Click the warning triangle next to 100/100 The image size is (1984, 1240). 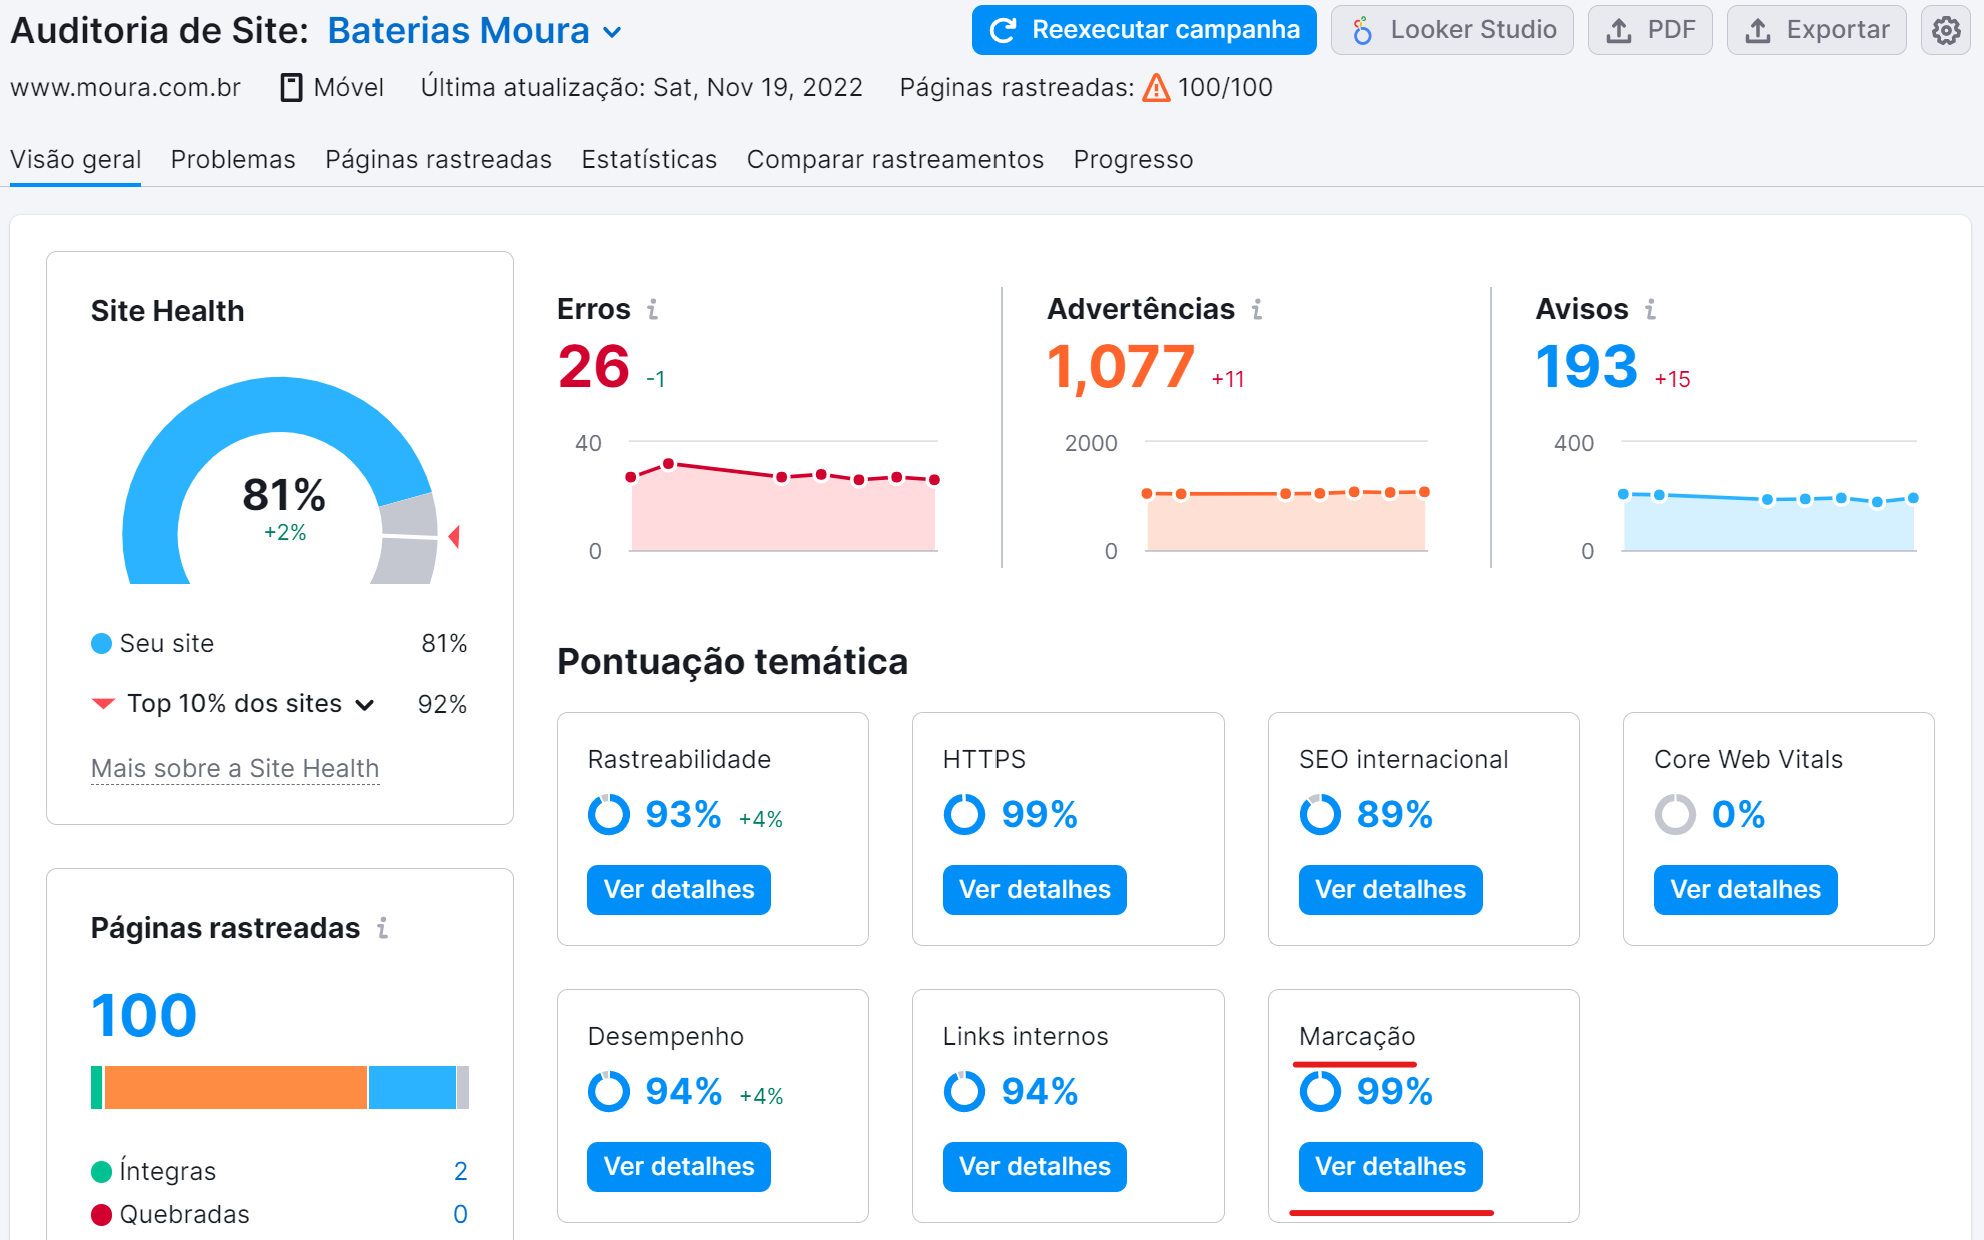[1155, 89]
